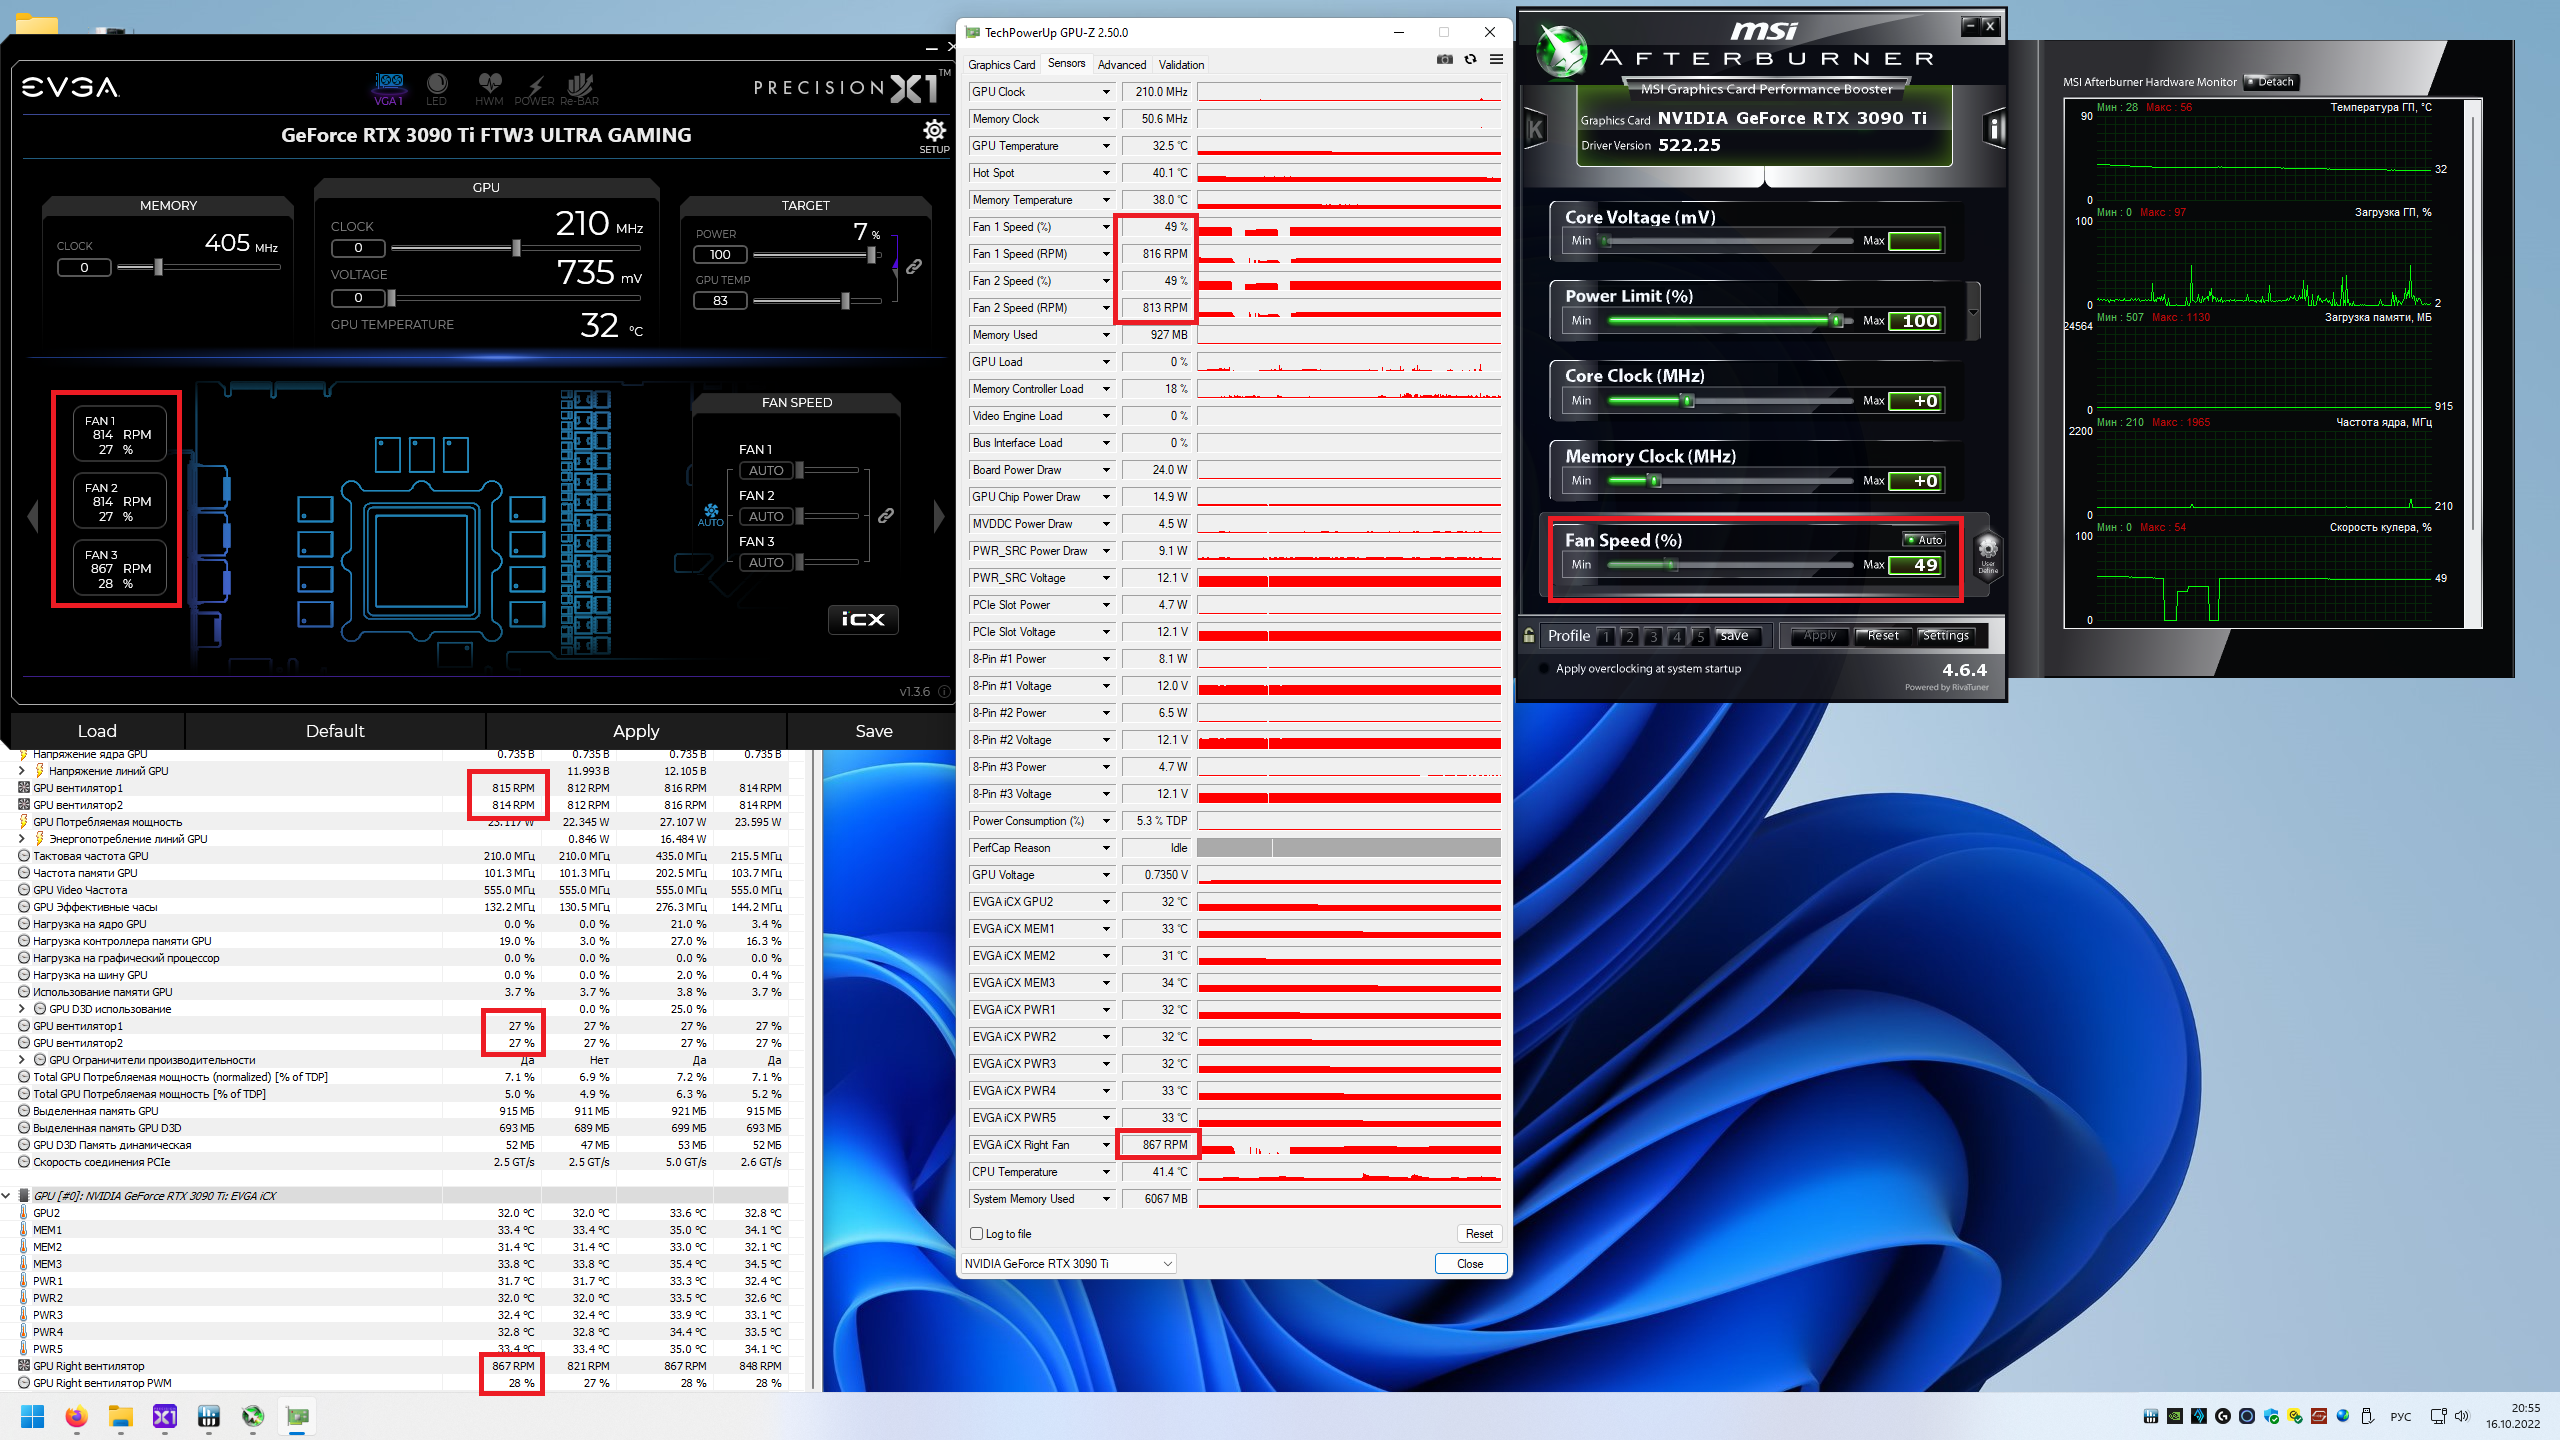
Task: Click the iCX button
Action: (862, 619)
